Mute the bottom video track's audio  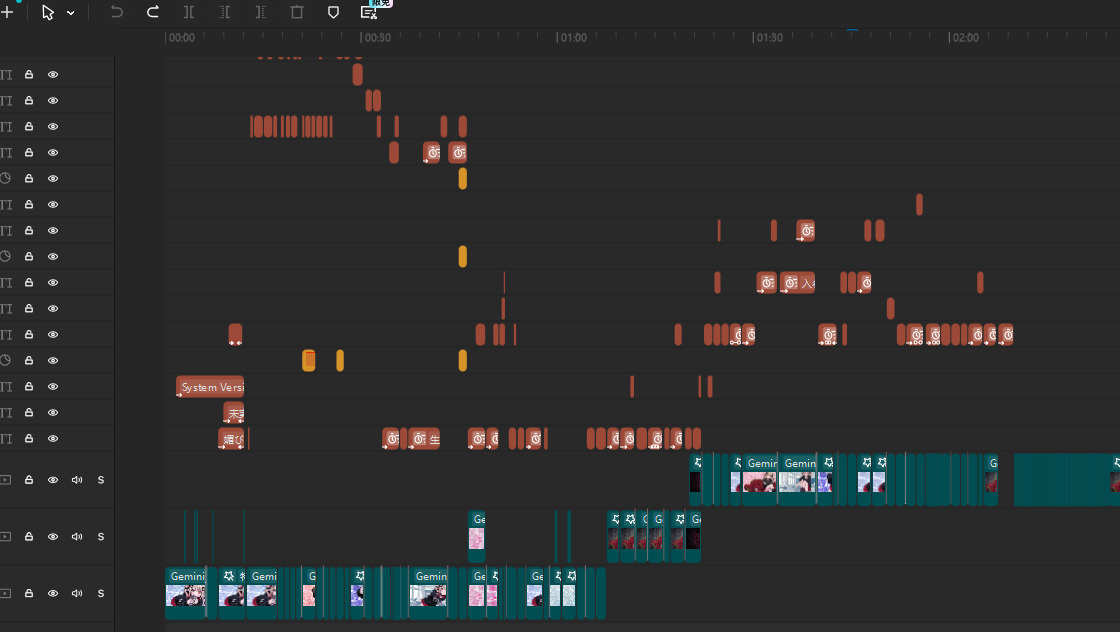[x=77, y=594]
